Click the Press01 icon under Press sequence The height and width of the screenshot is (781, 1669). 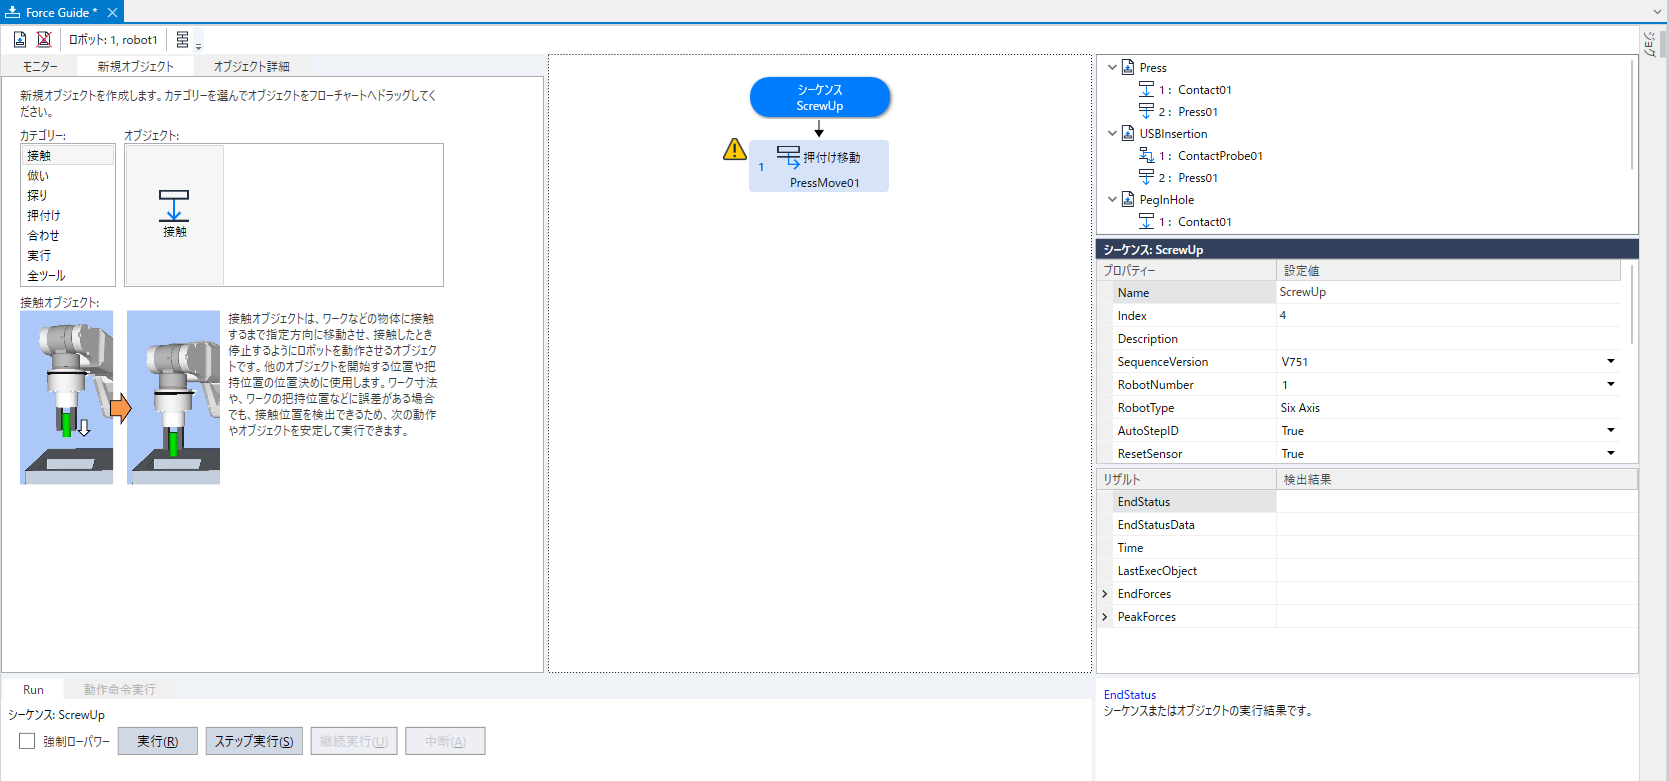pyautogui.click(x=1146, y=112)
